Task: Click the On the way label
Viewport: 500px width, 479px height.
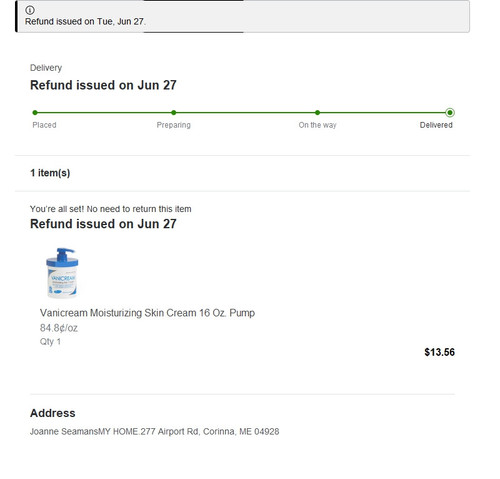Action: point(317,125)
